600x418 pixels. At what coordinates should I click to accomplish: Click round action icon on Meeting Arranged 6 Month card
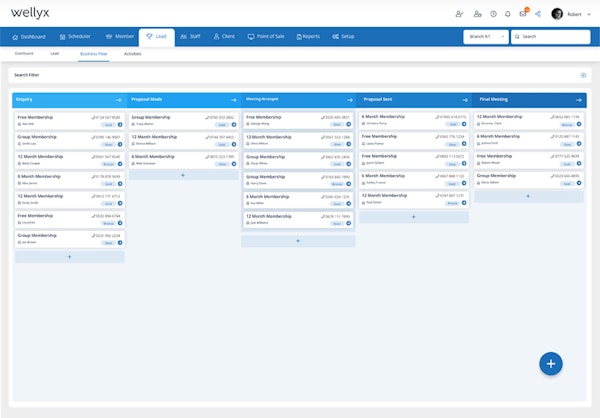[349, 204]
